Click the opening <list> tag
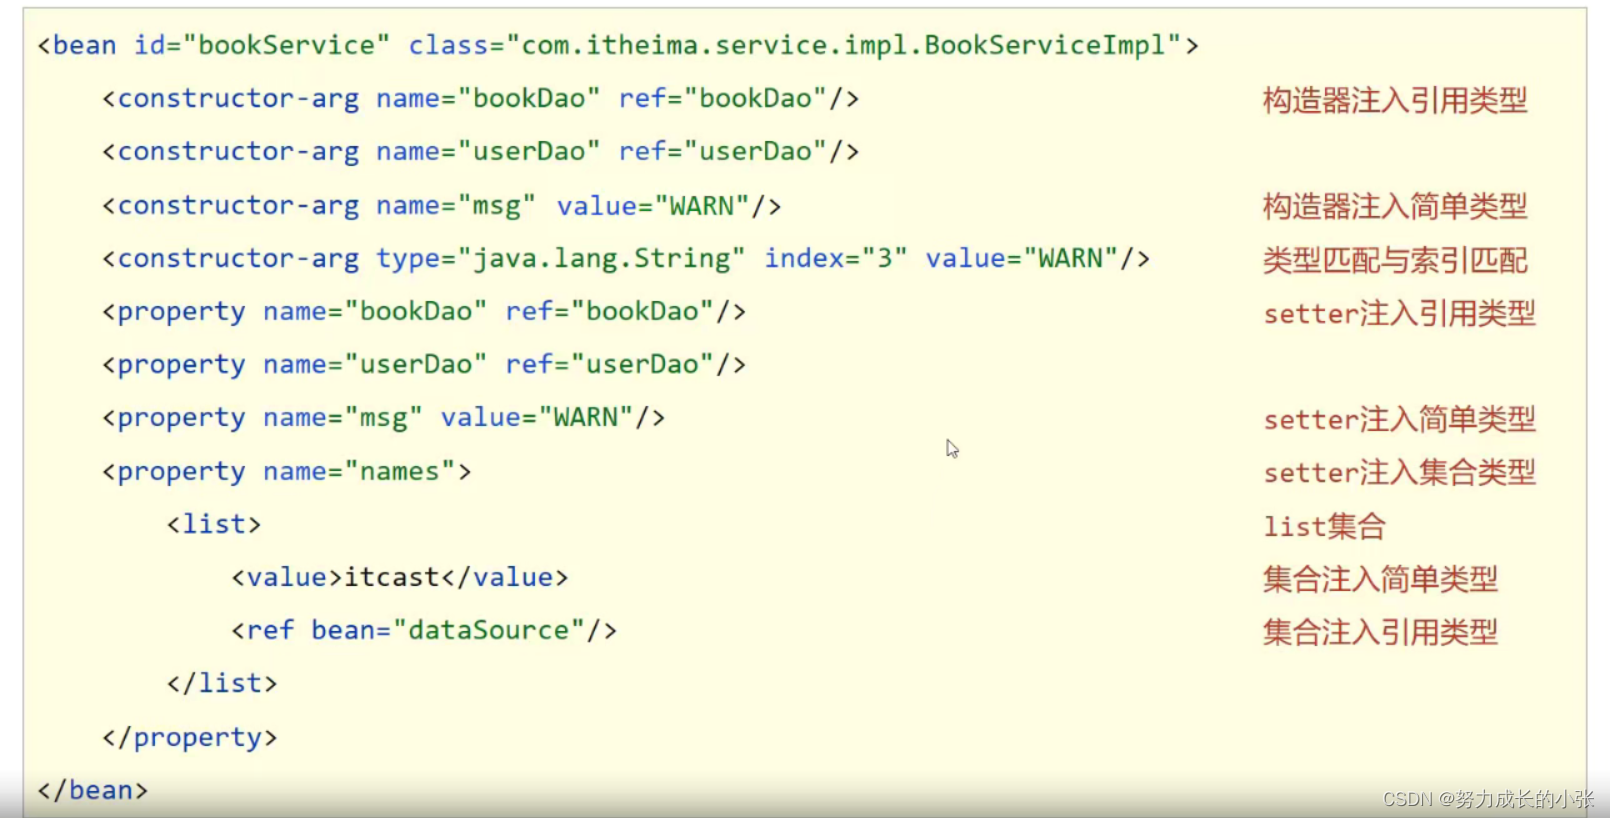Image resolution: width=1610 pixels, height=818 pixels. click(214, 524)
